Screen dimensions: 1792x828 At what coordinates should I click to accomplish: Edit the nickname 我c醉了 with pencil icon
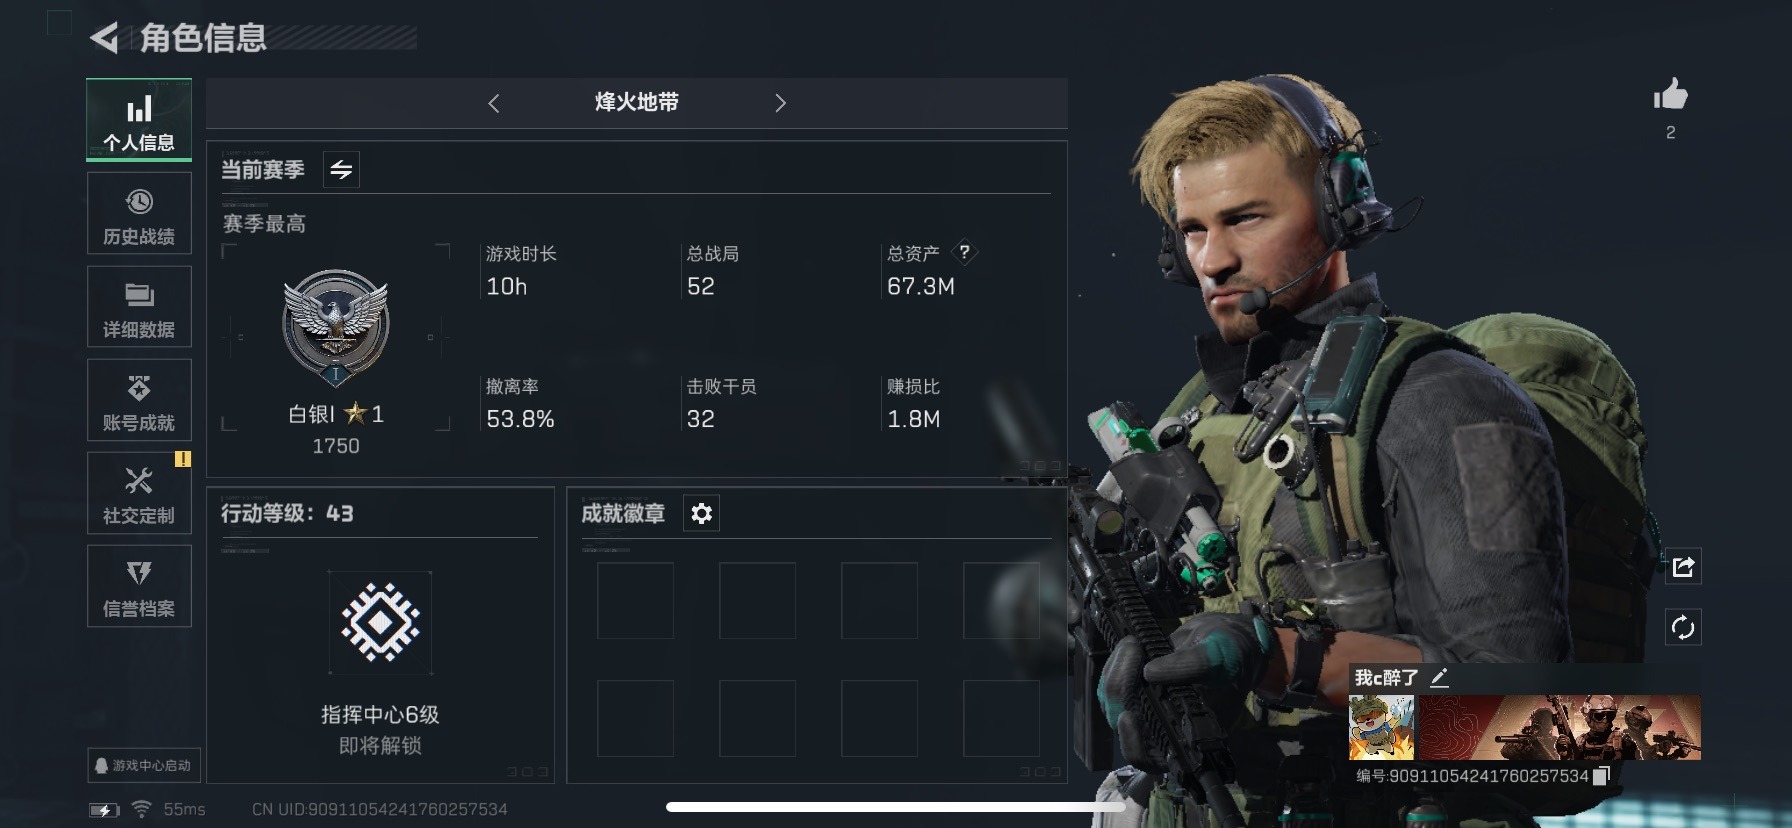[1439, 677]
